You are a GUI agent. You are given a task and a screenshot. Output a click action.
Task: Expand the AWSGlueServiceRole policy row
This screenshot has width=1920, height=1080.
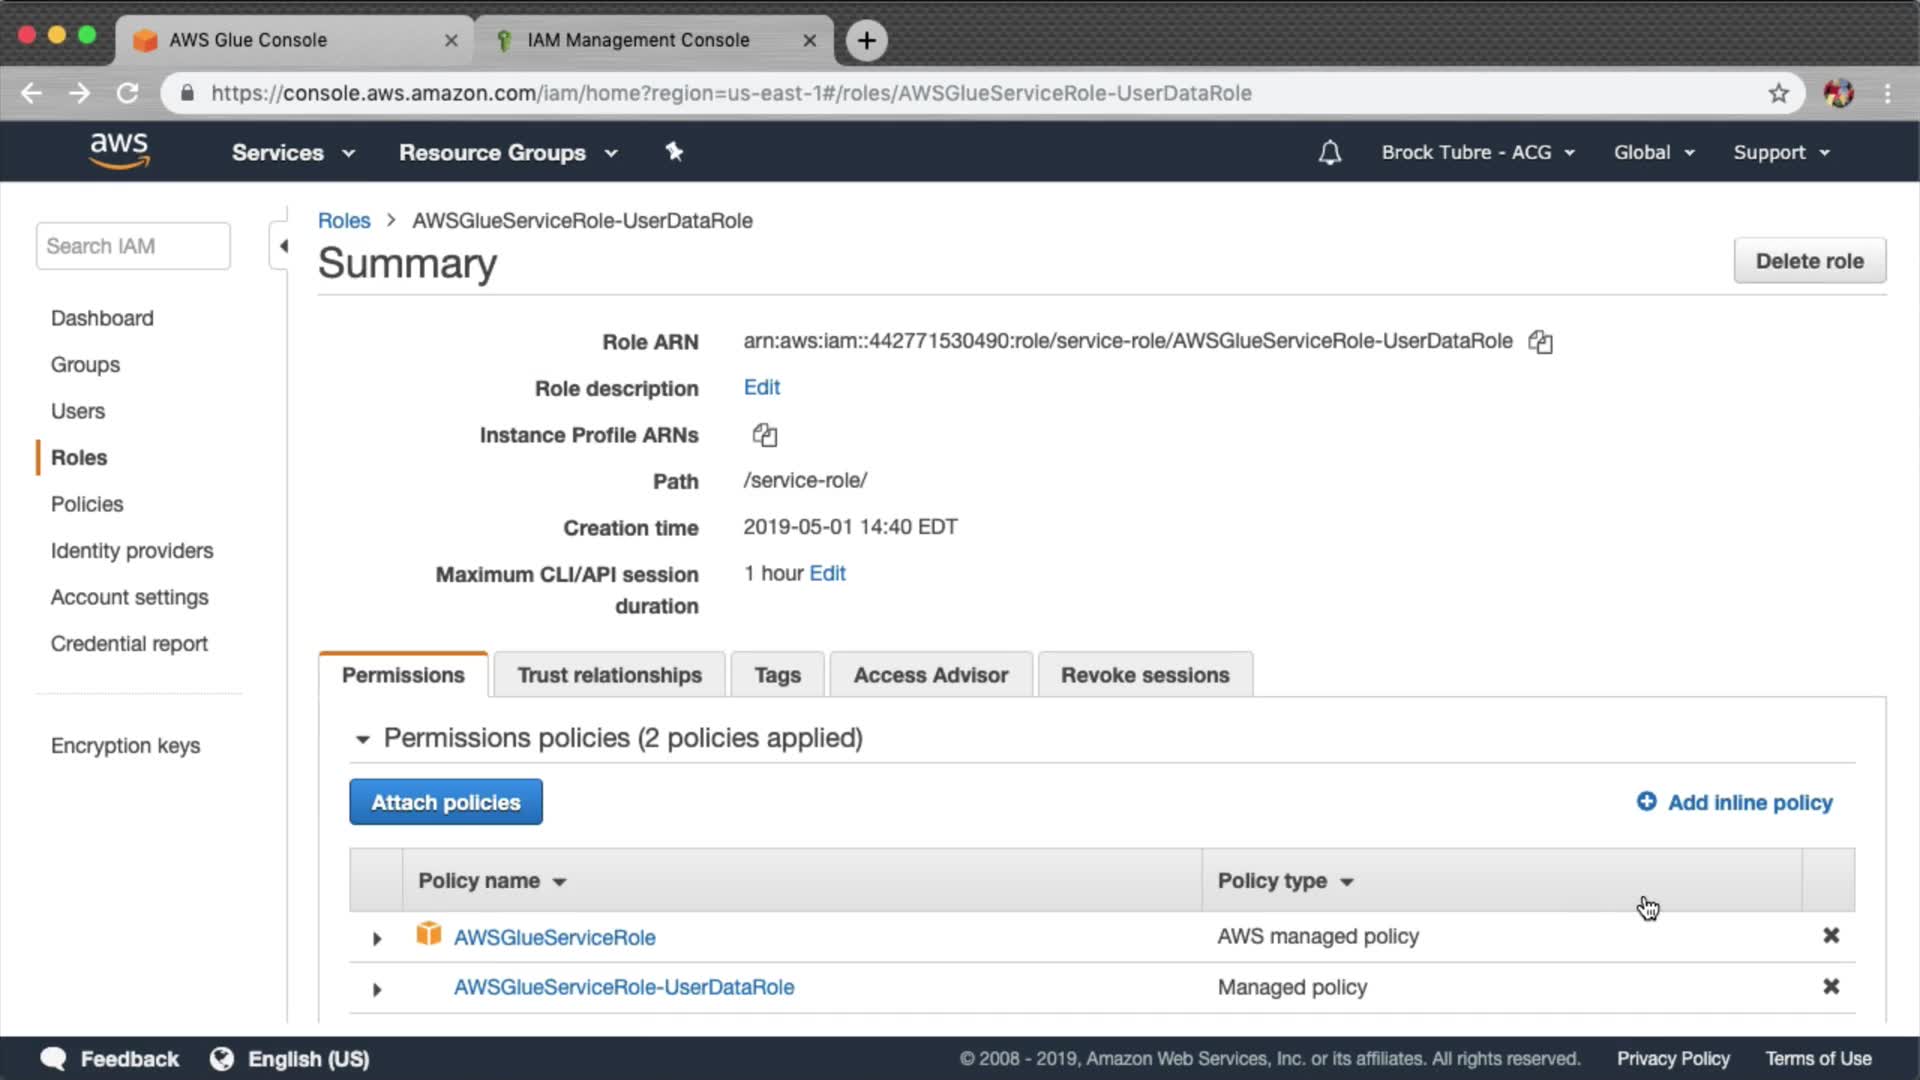pos(377,938)
